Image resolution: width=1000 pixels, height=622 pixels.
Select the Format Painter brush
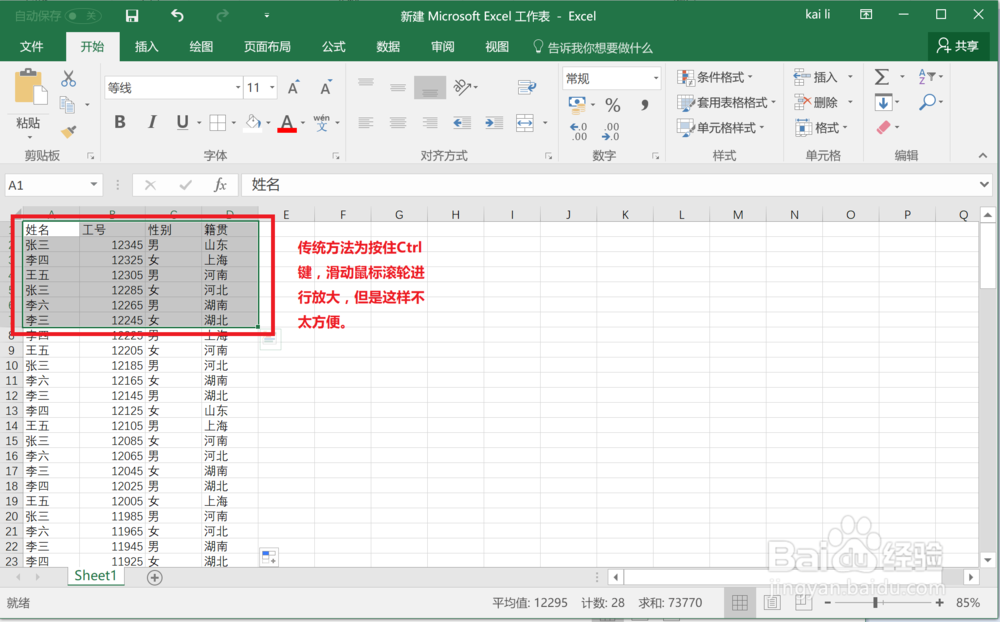68,131
